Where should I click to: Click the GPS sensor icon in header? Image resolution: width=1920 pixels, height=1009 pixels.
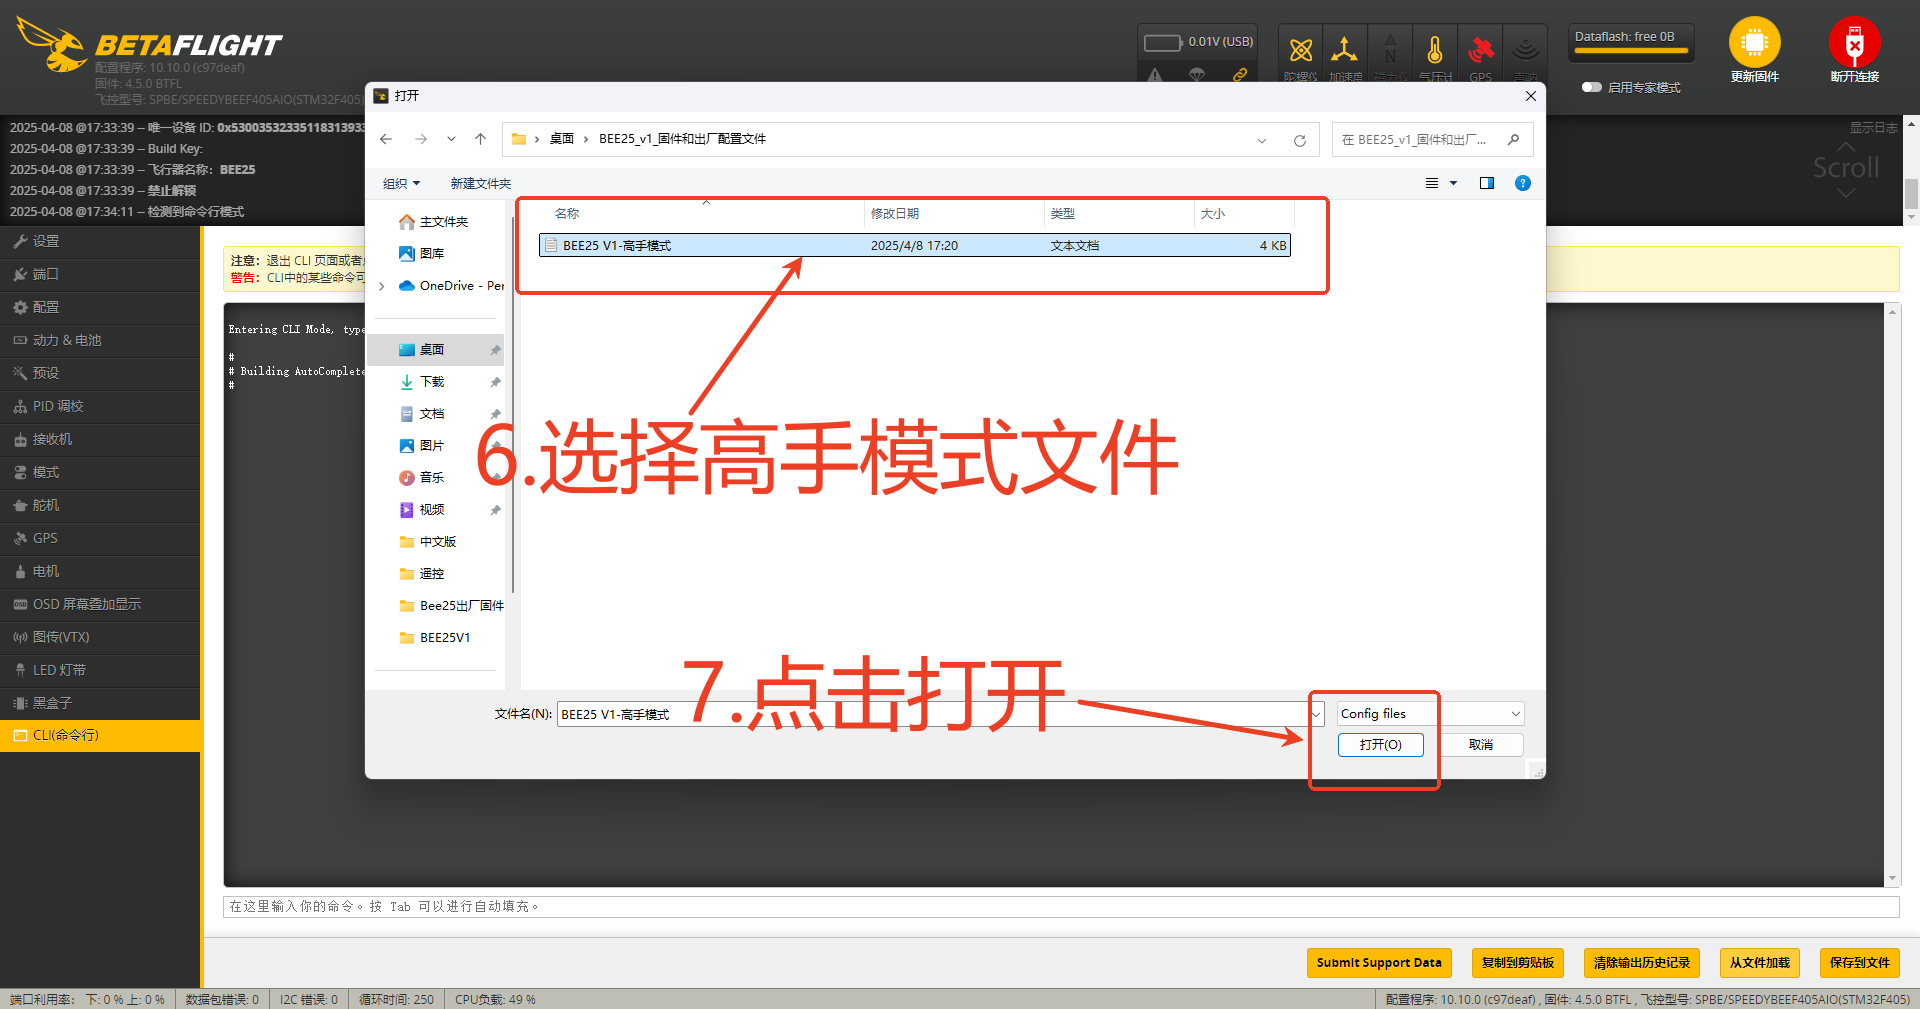point(1480,50)
